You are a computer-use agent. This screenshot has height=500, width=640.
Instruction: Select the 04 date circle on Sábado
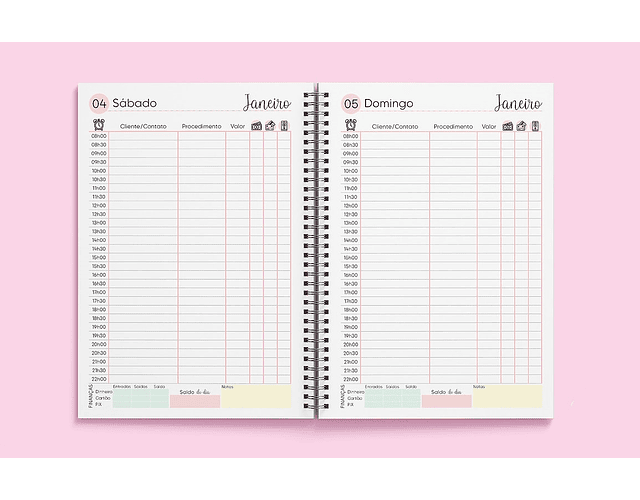[99, 103]
